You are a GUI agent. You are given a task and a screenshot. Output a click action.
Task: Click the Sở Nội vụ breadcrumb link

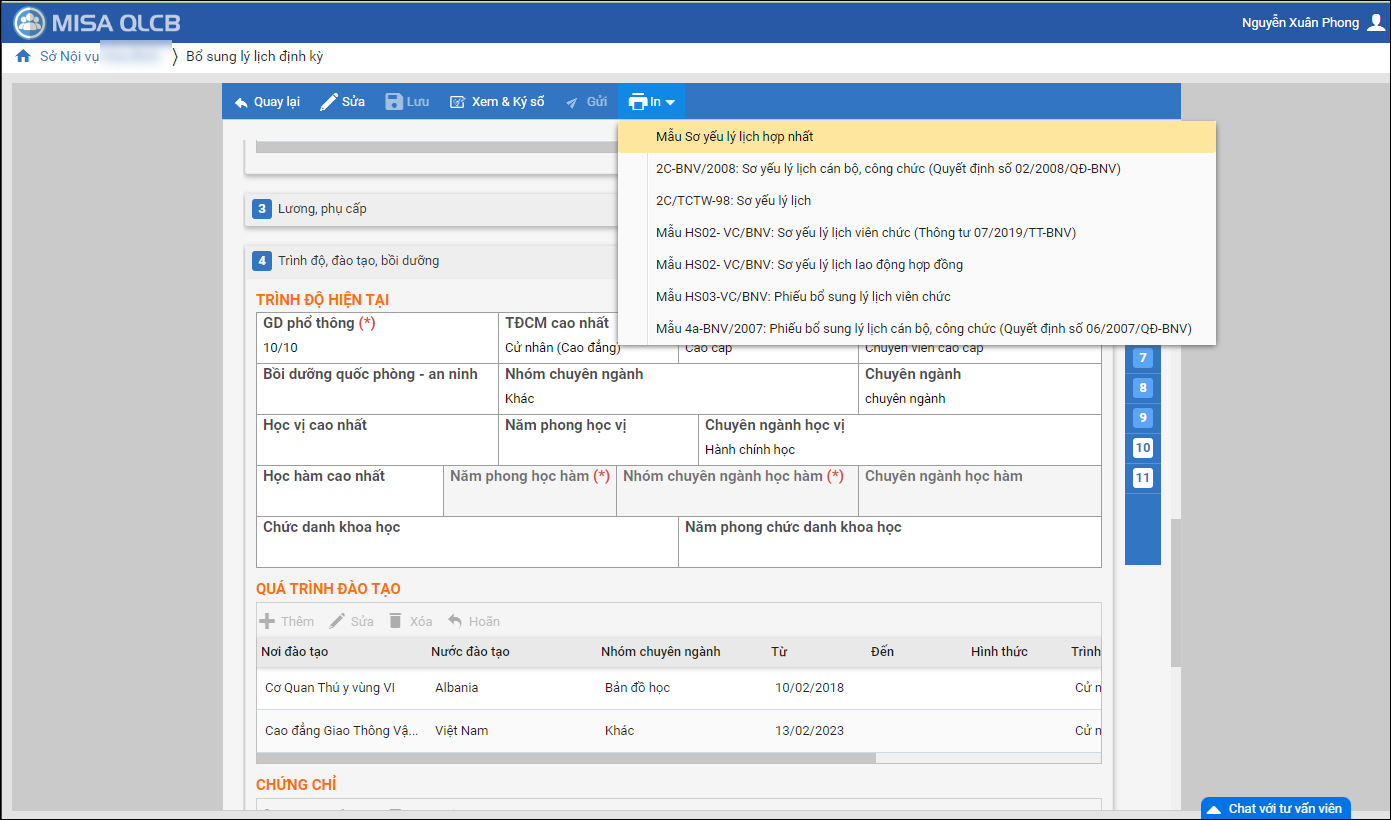pyautogui.click(x=69, y=57)
